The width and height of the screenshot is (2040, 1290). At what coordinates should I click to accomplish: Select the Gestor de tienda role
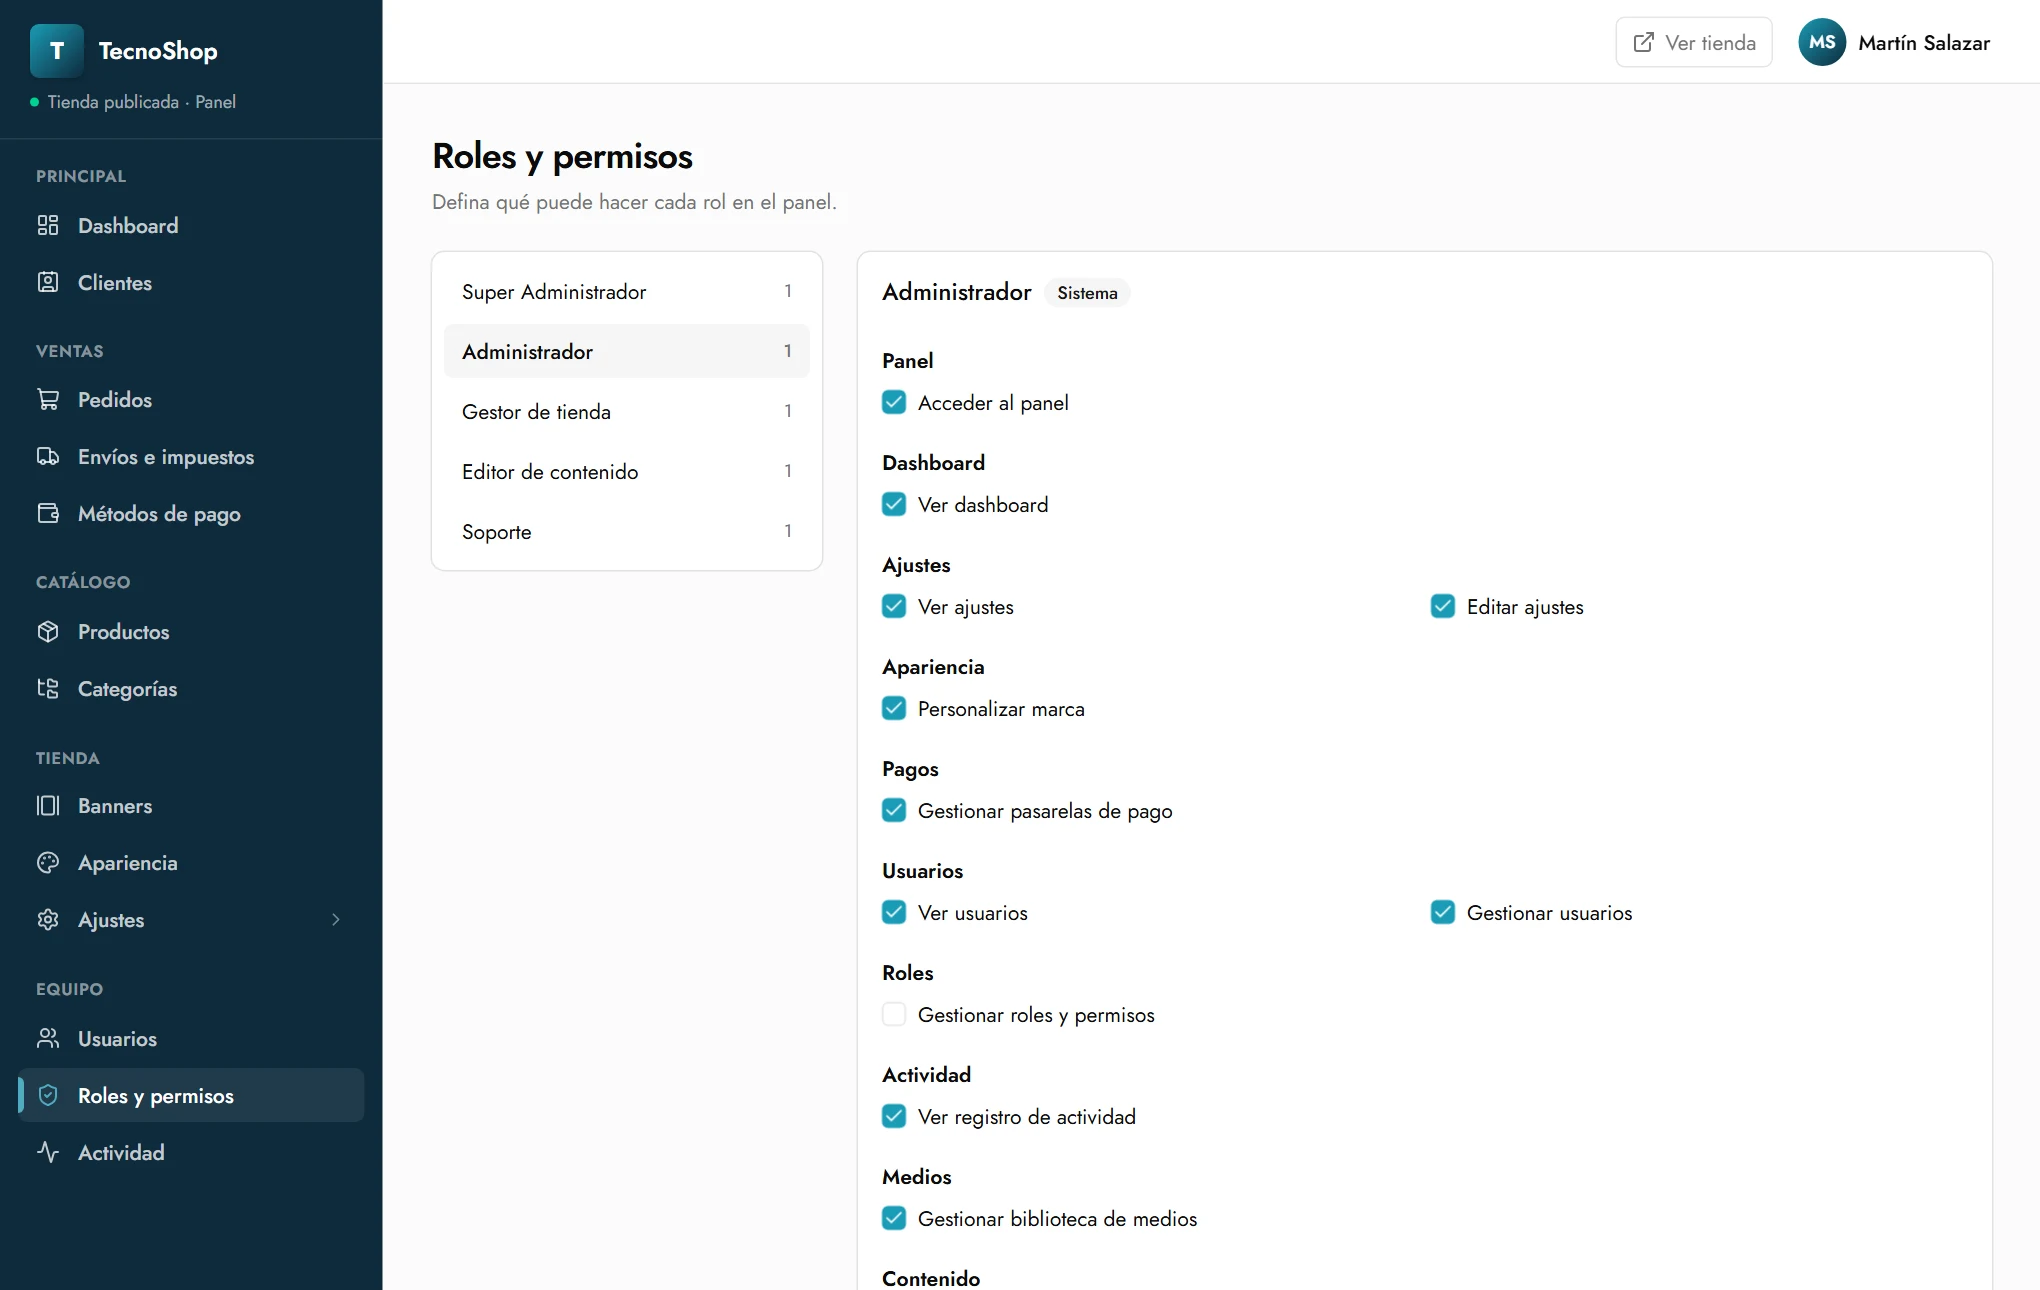(x=627, y=411)
